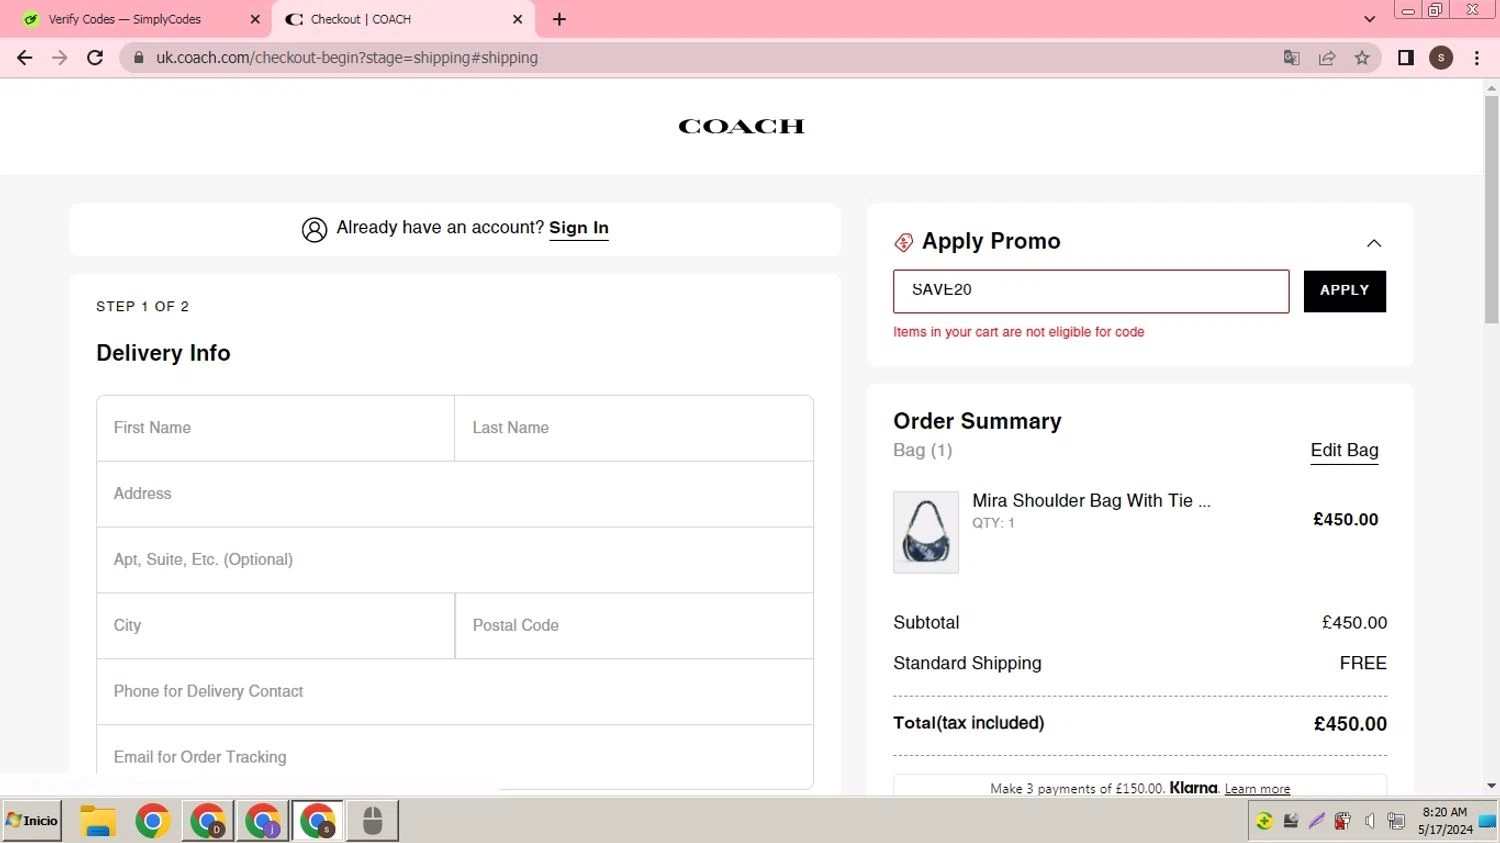
Task: Click the padlock site info icon
Action: point(139,58)
